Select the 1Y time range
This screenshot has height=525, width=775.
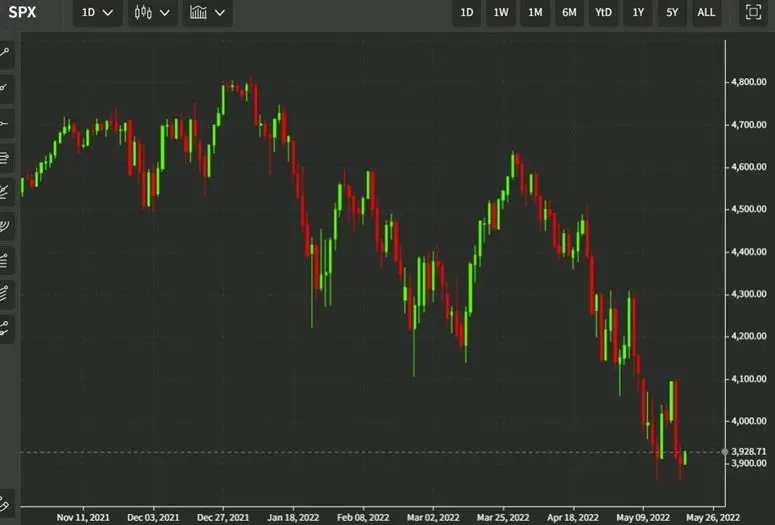(638, 13)
